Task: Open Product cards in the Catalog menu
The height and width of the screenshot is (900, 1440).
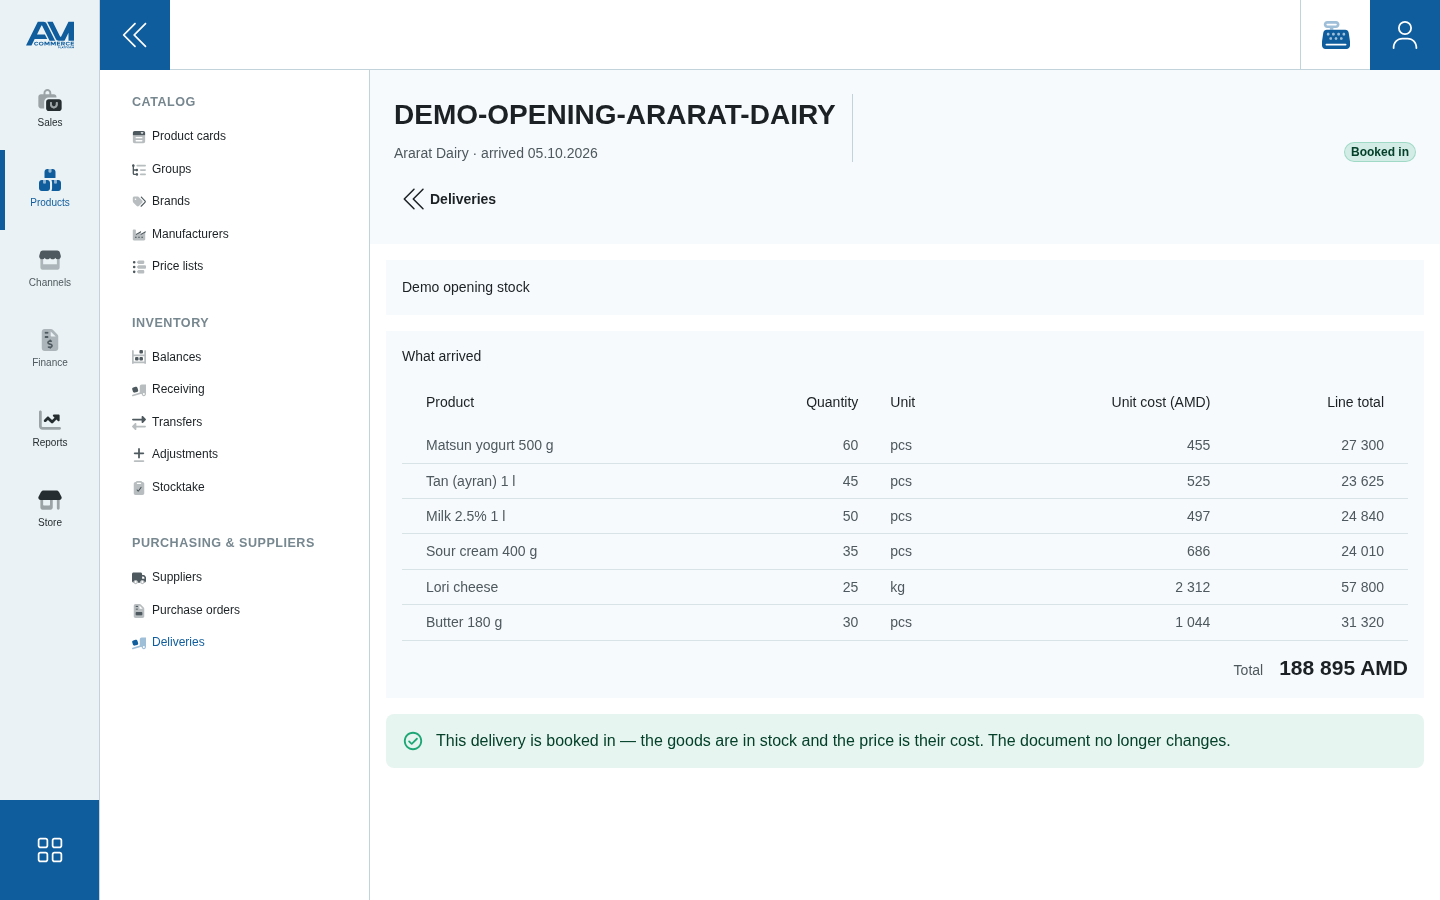Action: point(189,136)
